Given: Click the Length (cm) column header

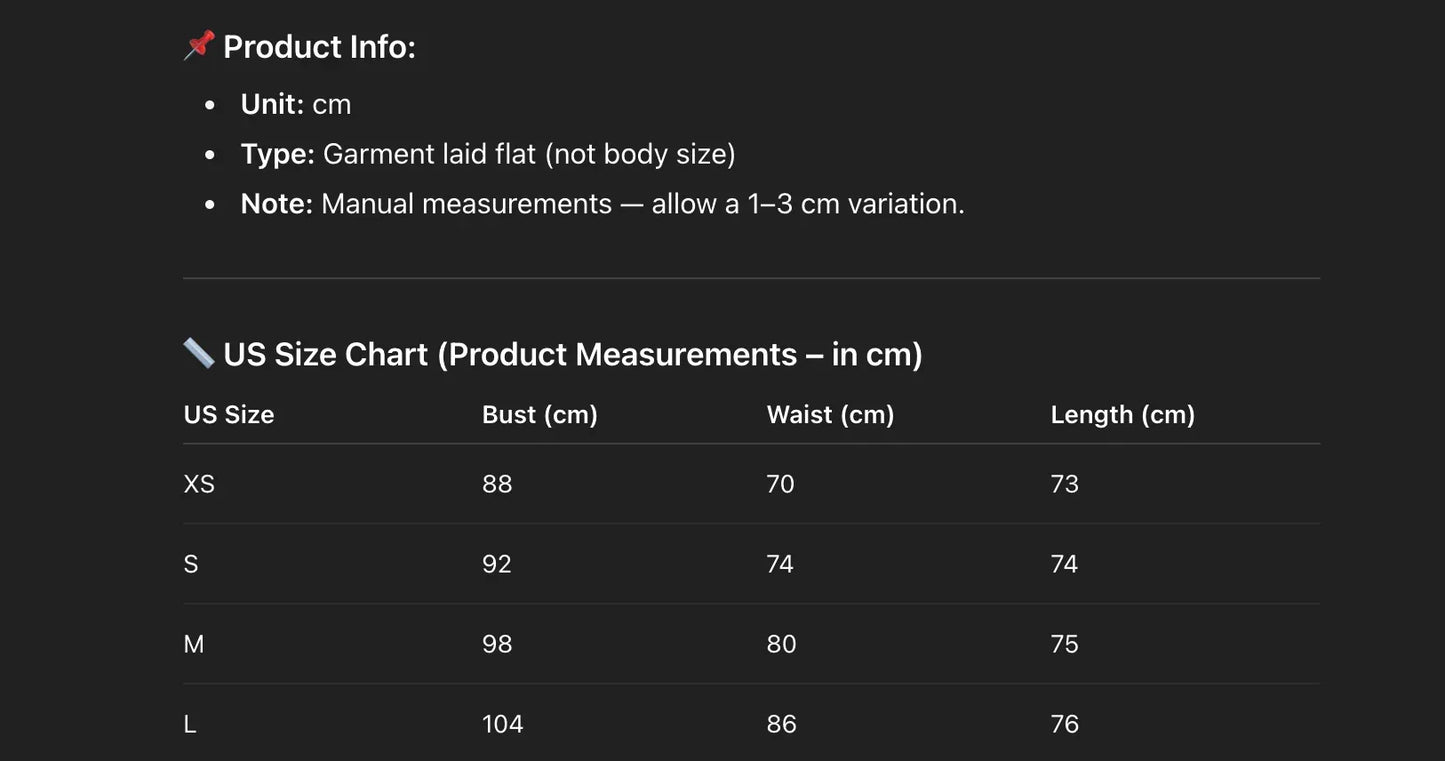Looking at the screenshot, I should tap(1122, 415).
